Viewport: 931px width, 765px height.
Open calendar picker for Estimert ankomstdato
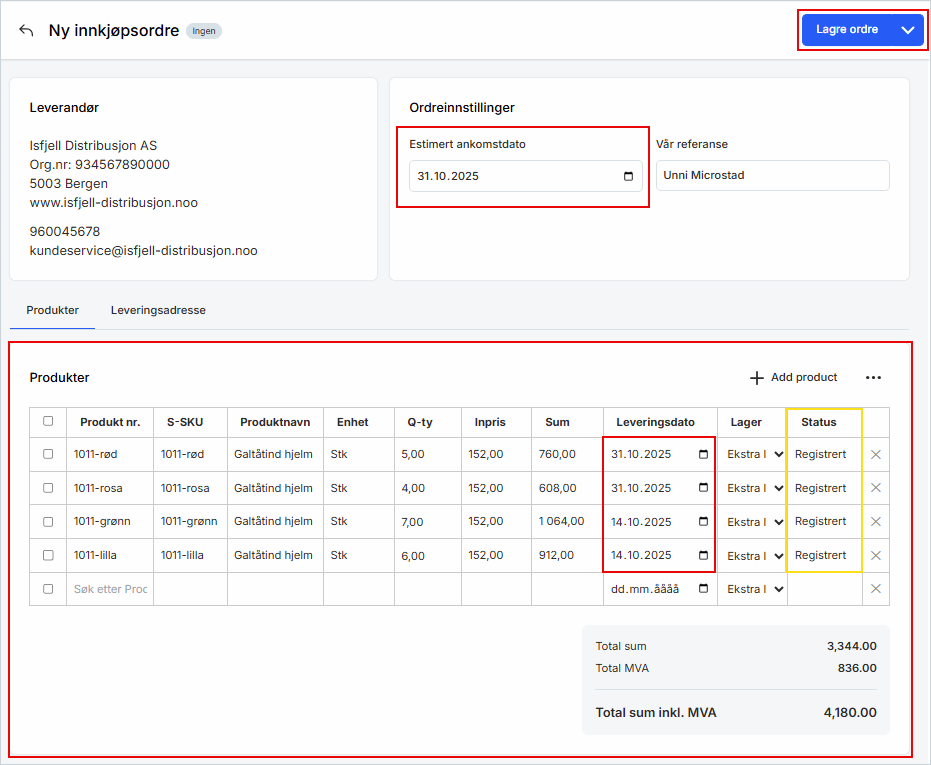(628, 177)
